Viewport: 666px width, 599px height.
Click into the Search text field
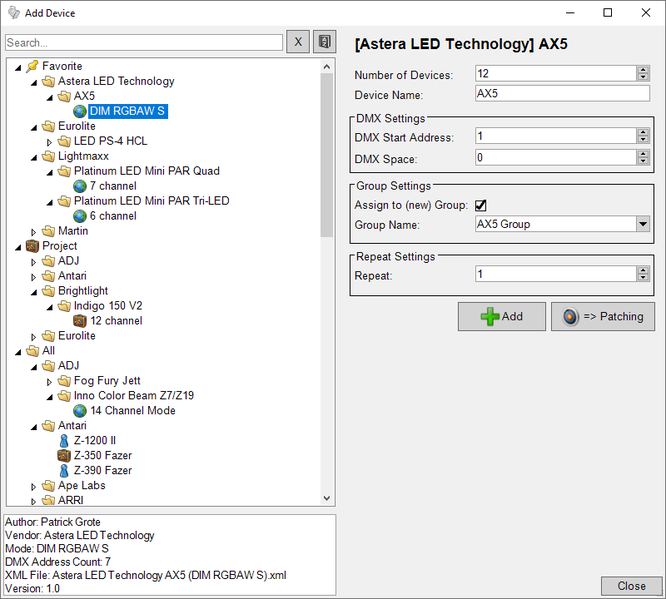coord(144,43)
